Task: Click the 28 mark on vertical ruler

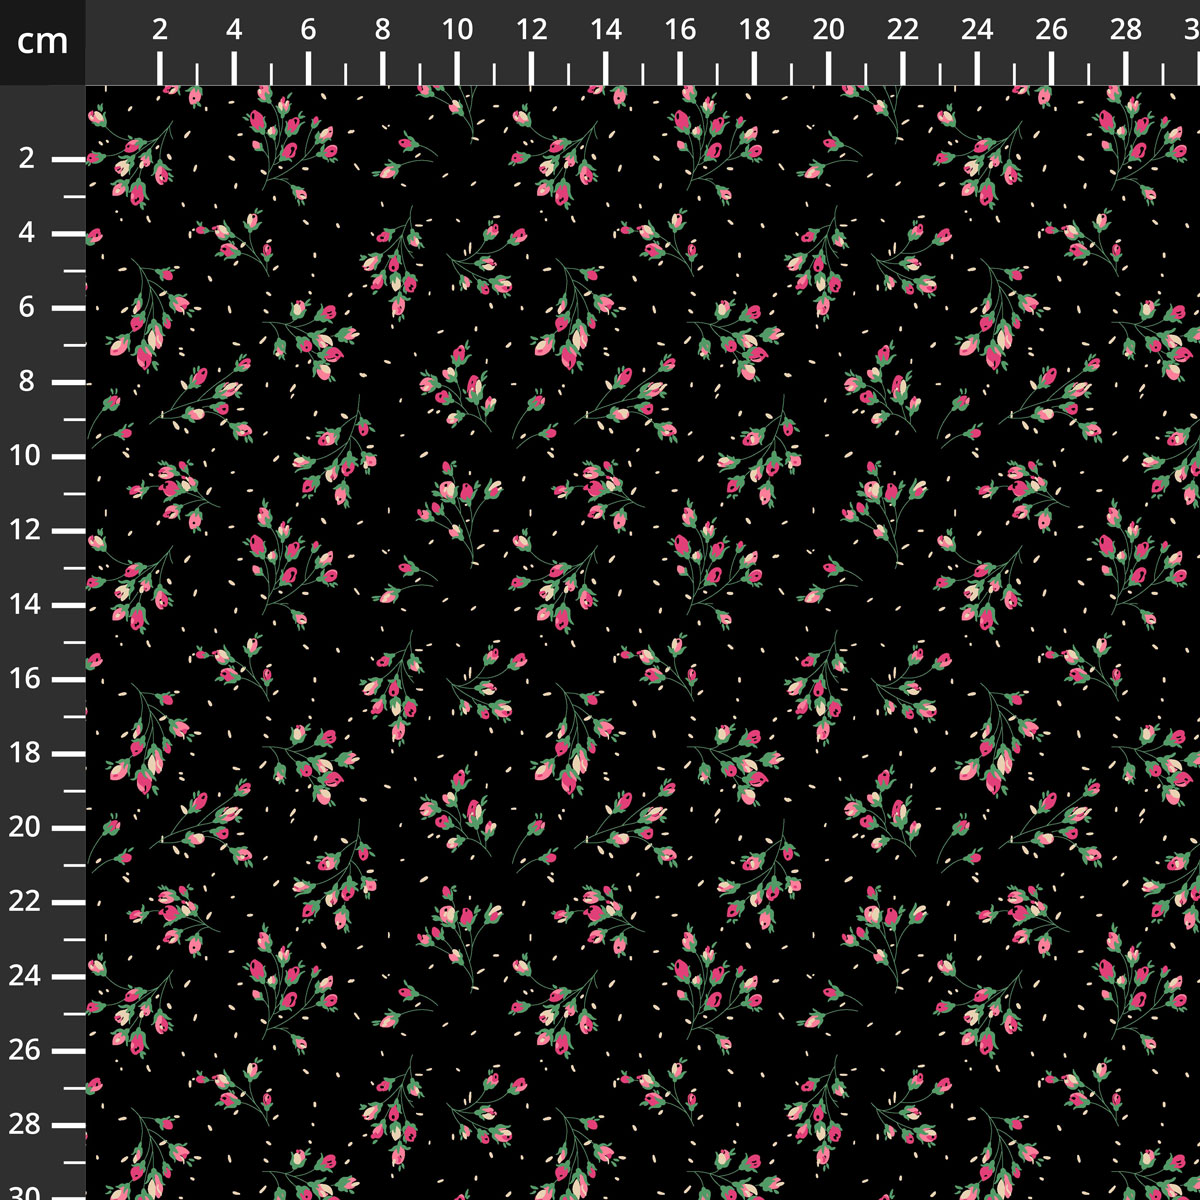Action: pyautogui.click(x=27, y=1124)
